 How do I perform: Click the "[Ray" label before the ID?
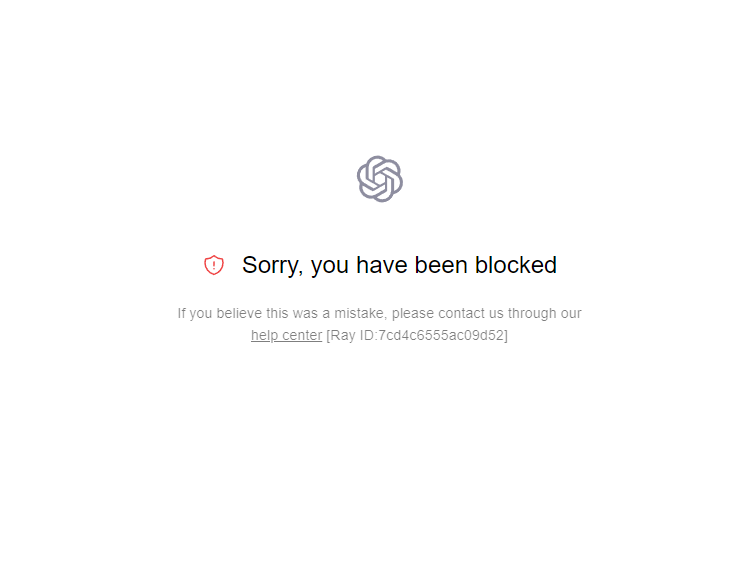(341, 335)
